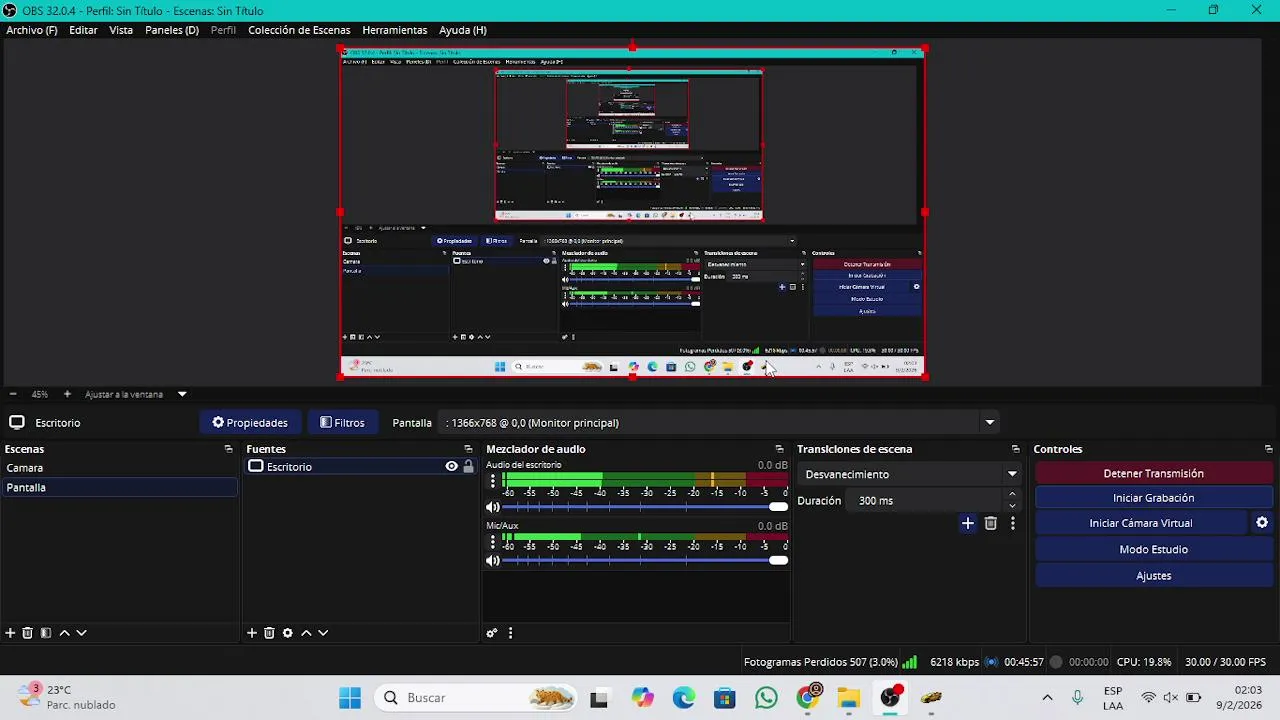1280x720 pixels.
Task: Toggle visibility eye of Escritorio source
Action: tap(451, 467)
